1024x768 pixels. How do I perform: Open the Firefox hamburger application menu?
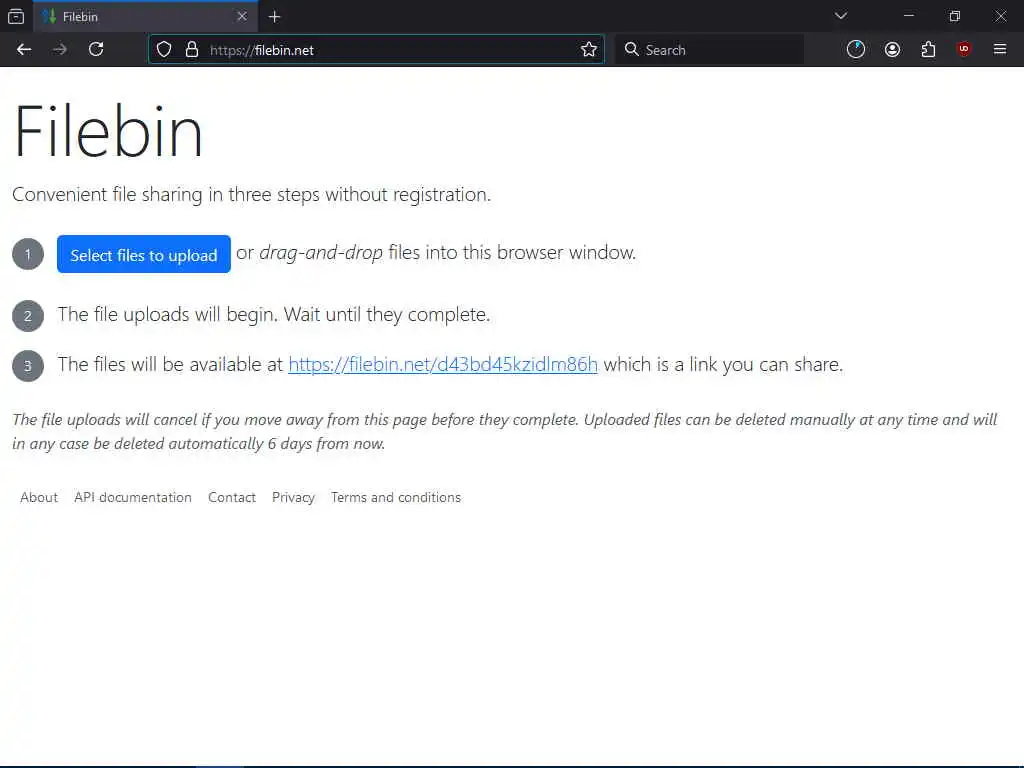point(1000,50)
